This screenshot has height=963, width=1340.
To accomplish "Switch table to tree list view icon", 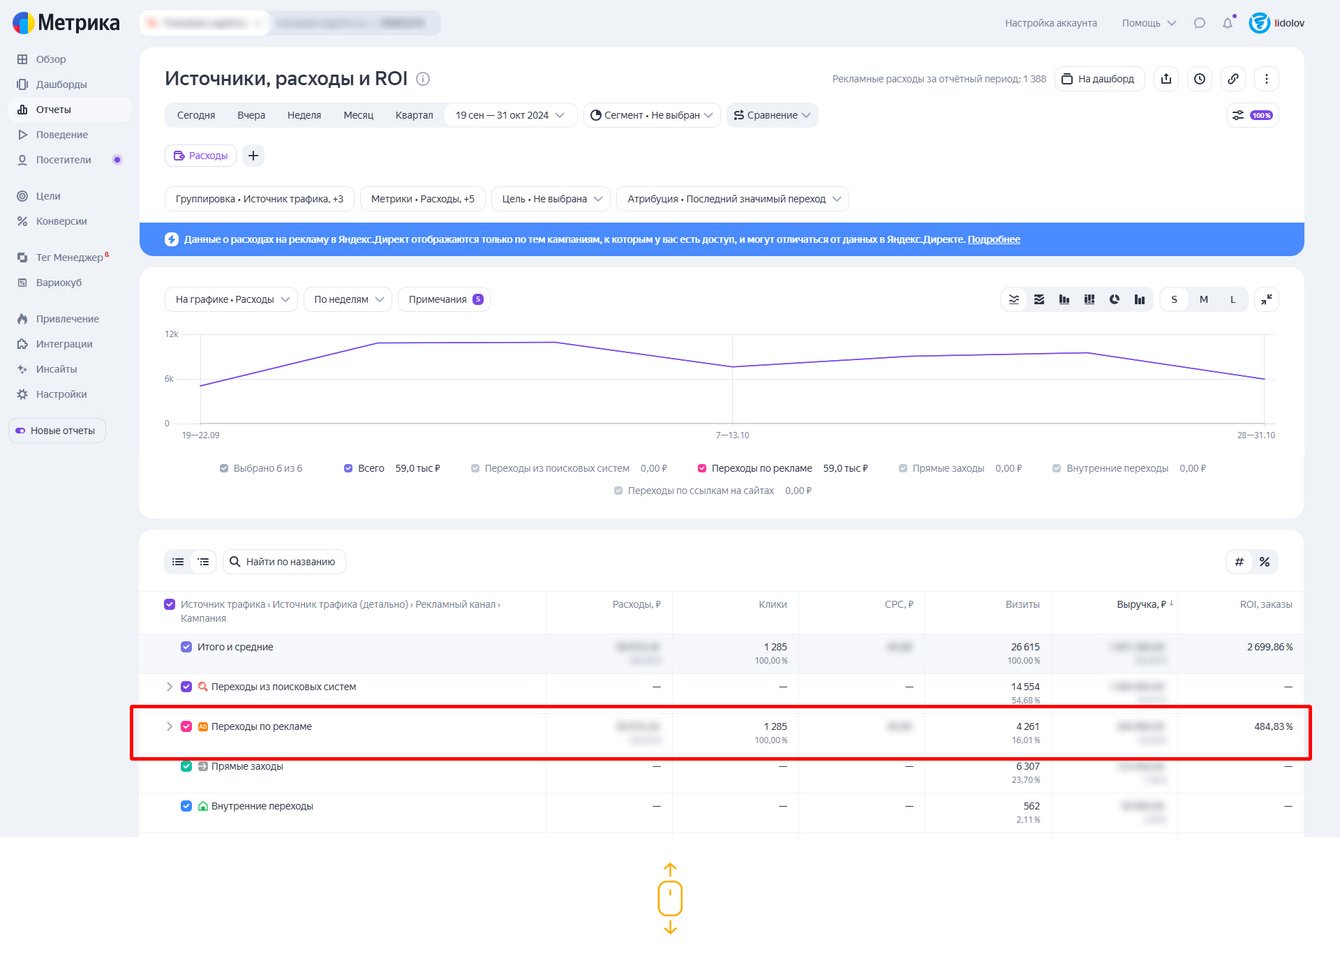I will pyautogui.click(x=203, y=562).
